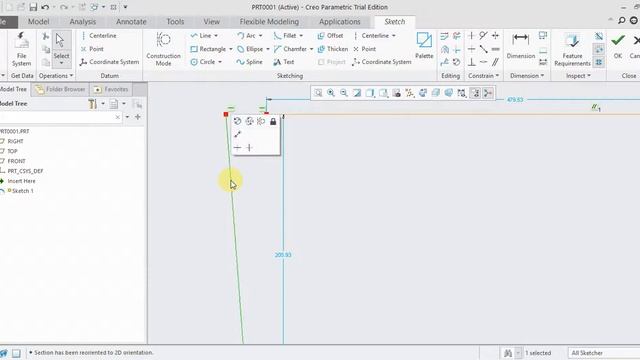Select the Rectangle sketch tool
Screen dimensions: 640x360
208,49
